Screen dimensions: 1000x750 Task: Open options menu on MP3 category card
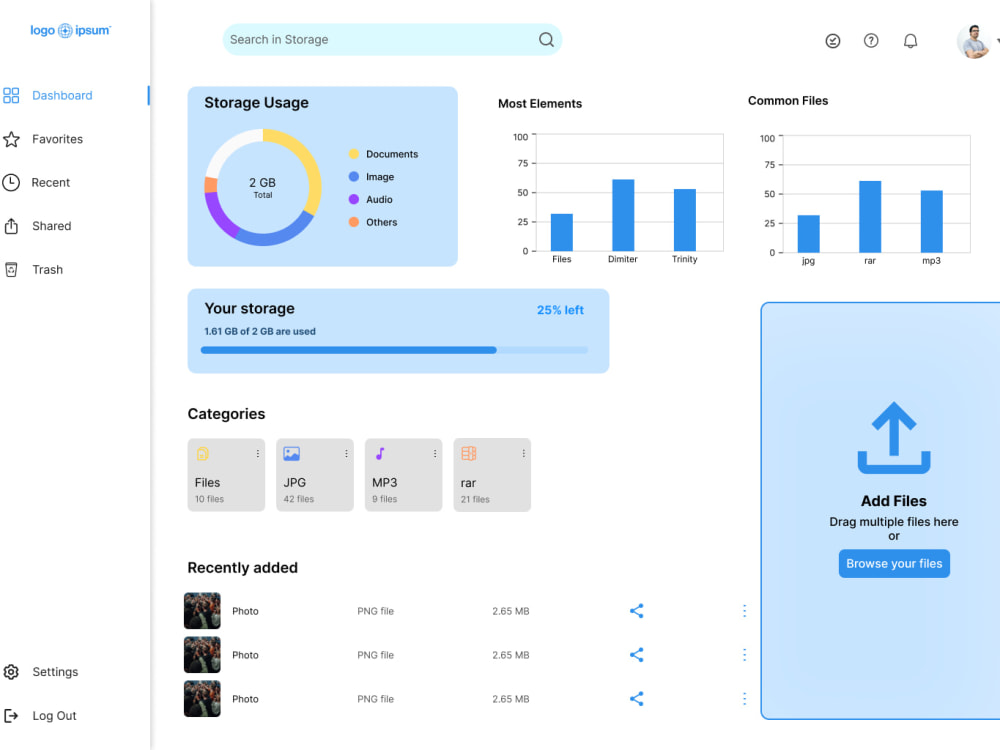[x=435, y=453]
